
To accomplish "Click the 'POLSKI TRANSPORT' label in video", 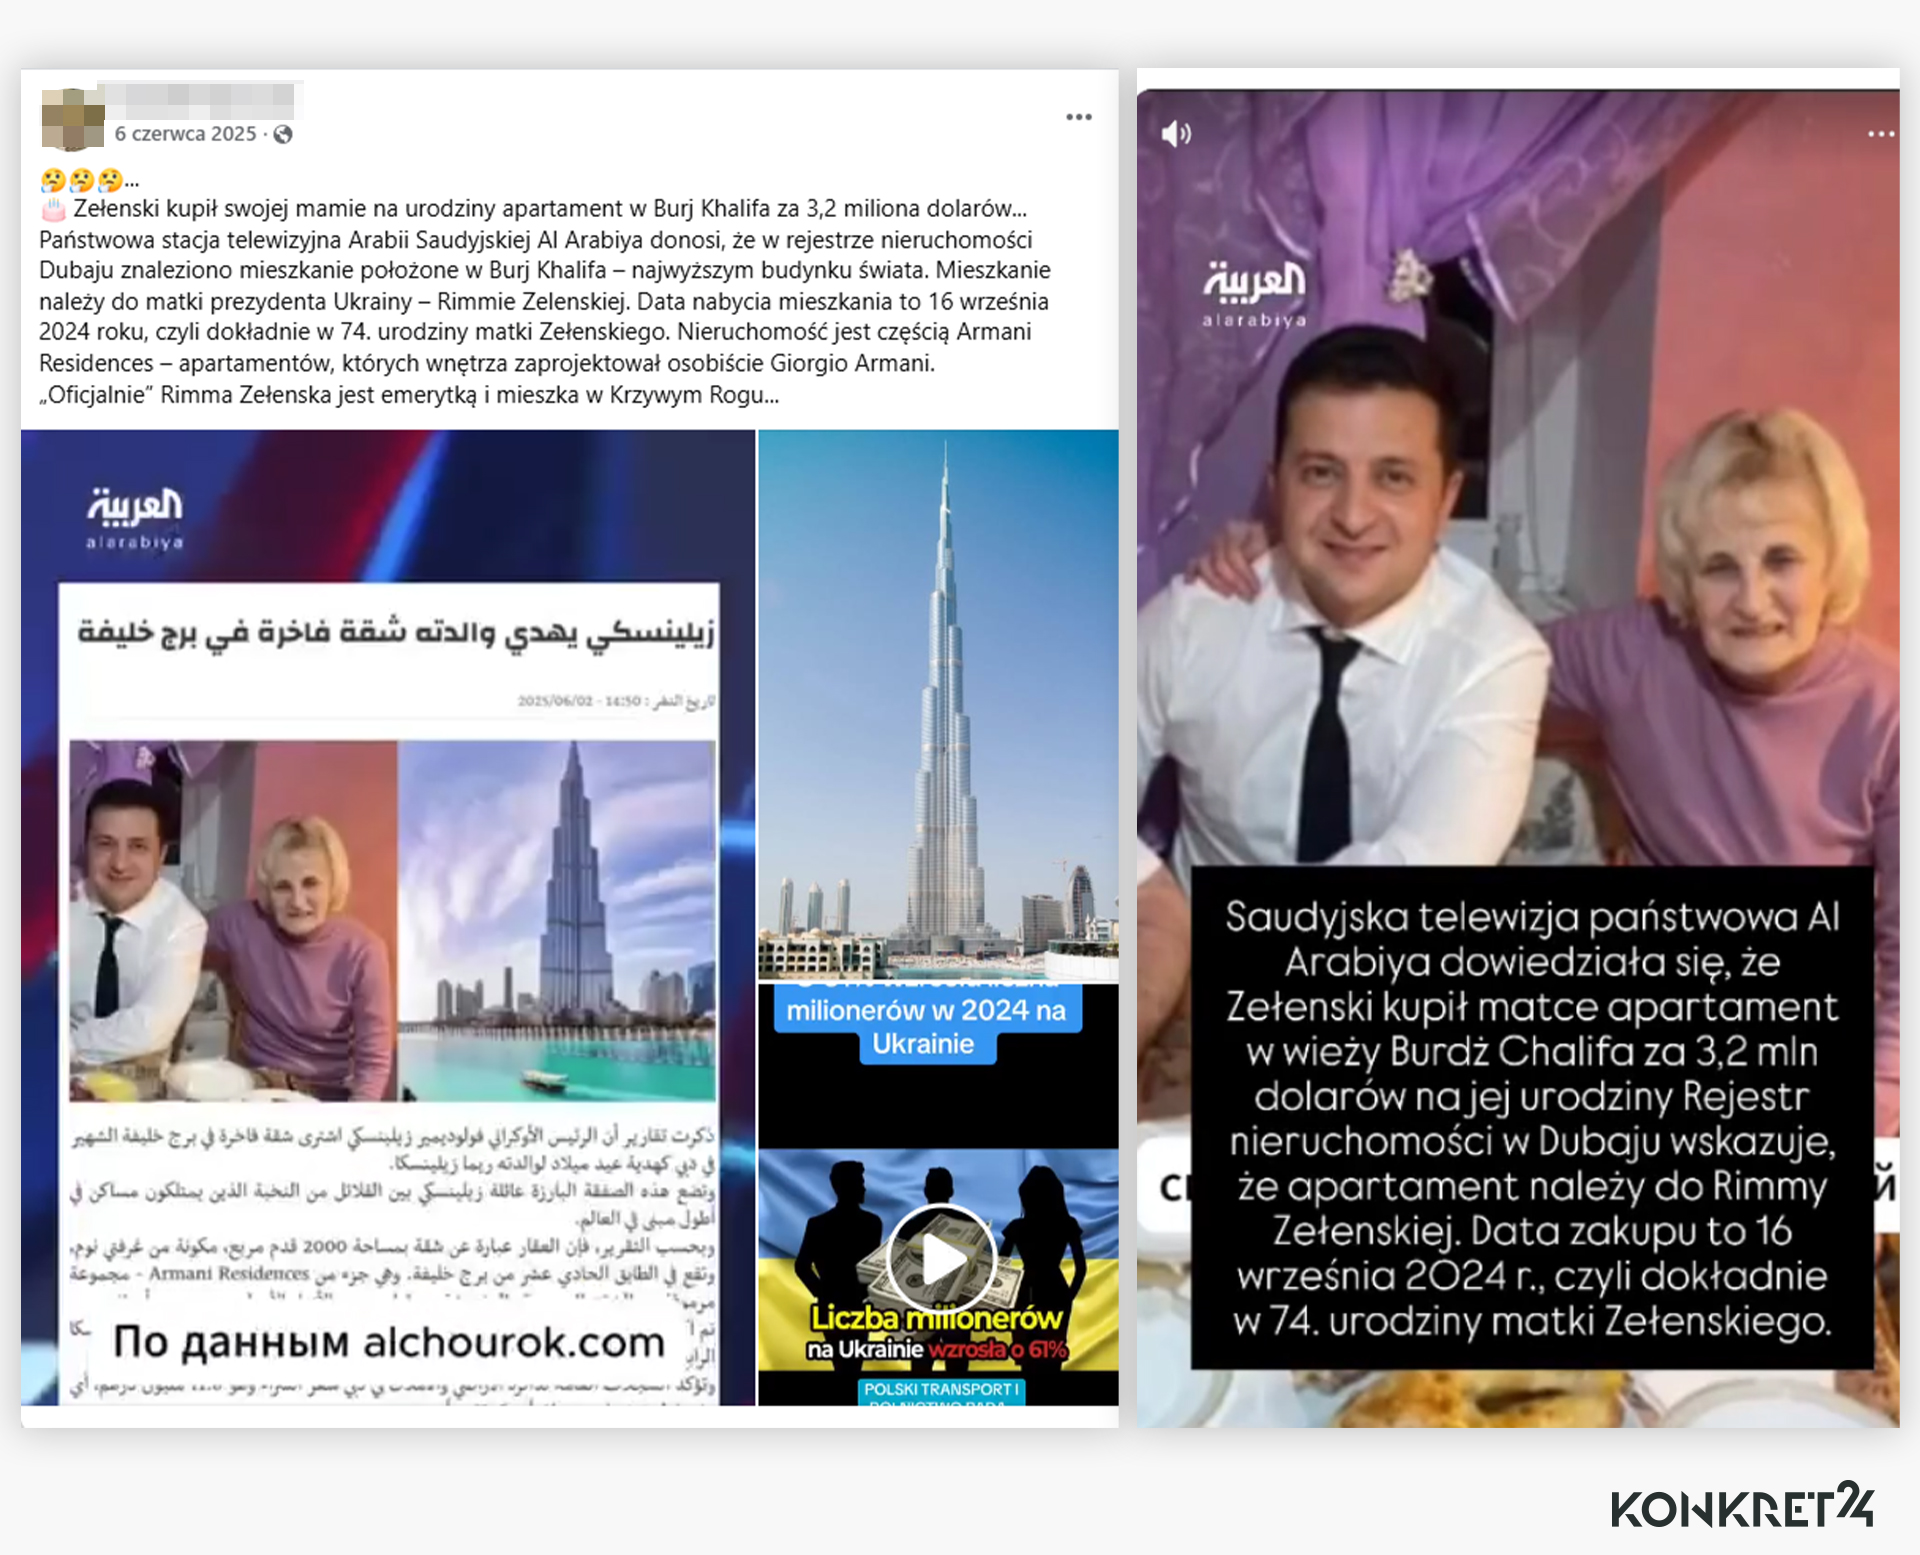I will click(x=941, y=1389).
